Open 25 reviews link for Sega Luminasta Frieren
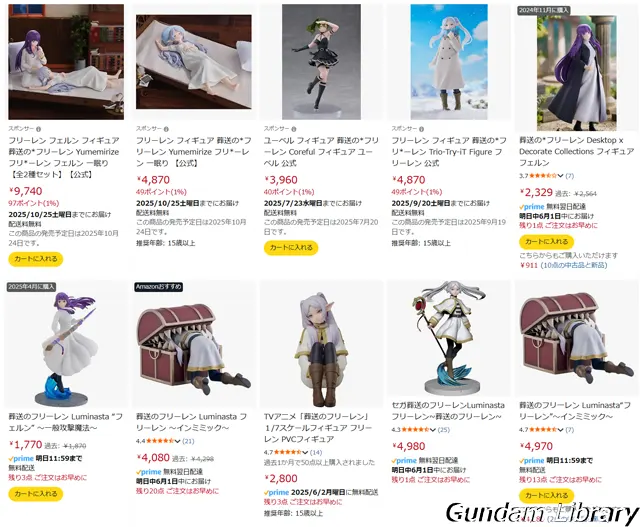This screenshot has width=640, height=527. [x=444, y=430]
